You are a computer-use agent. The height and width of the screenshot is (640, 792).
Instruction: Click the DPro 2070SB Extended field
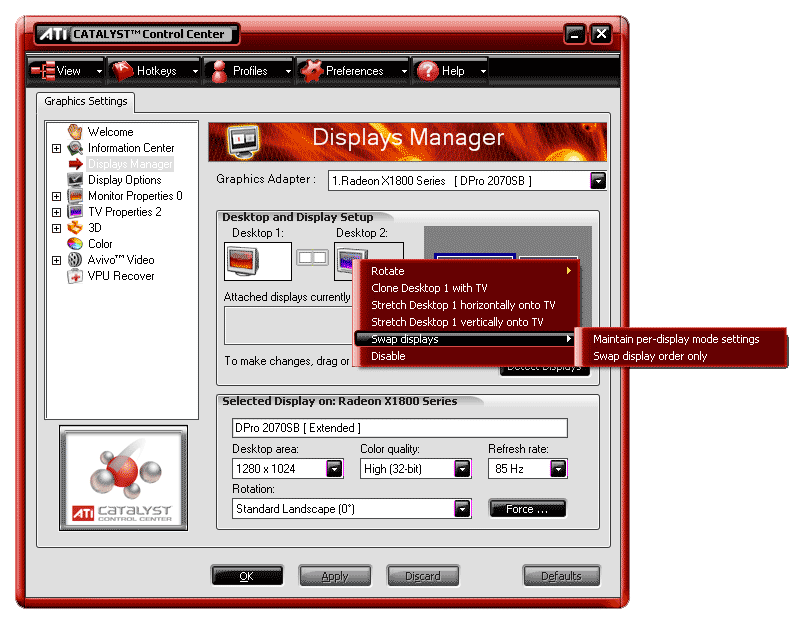pos(400,428)
